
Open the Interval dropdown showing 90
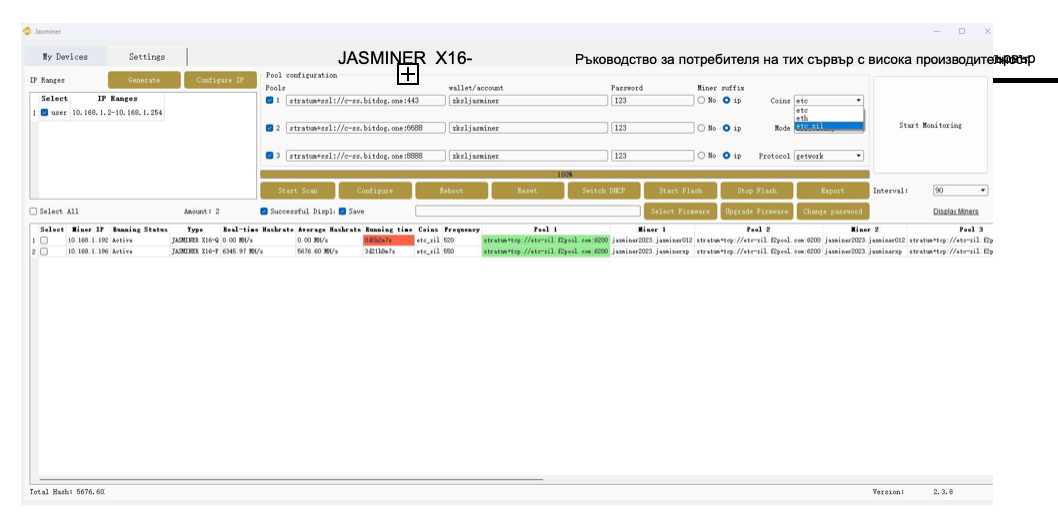(960, 191)
